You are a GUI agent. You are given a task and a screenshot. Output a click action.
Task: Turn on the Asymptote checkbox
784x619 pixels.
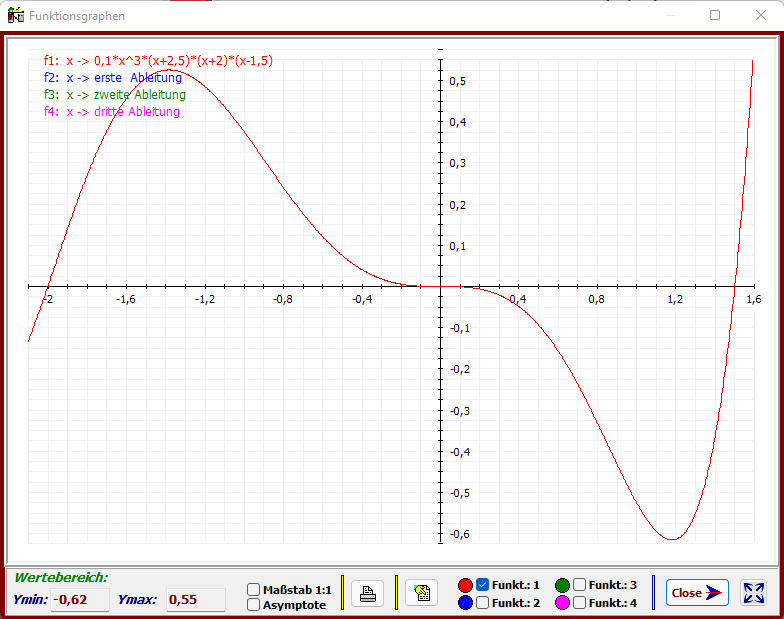point(254,605)
